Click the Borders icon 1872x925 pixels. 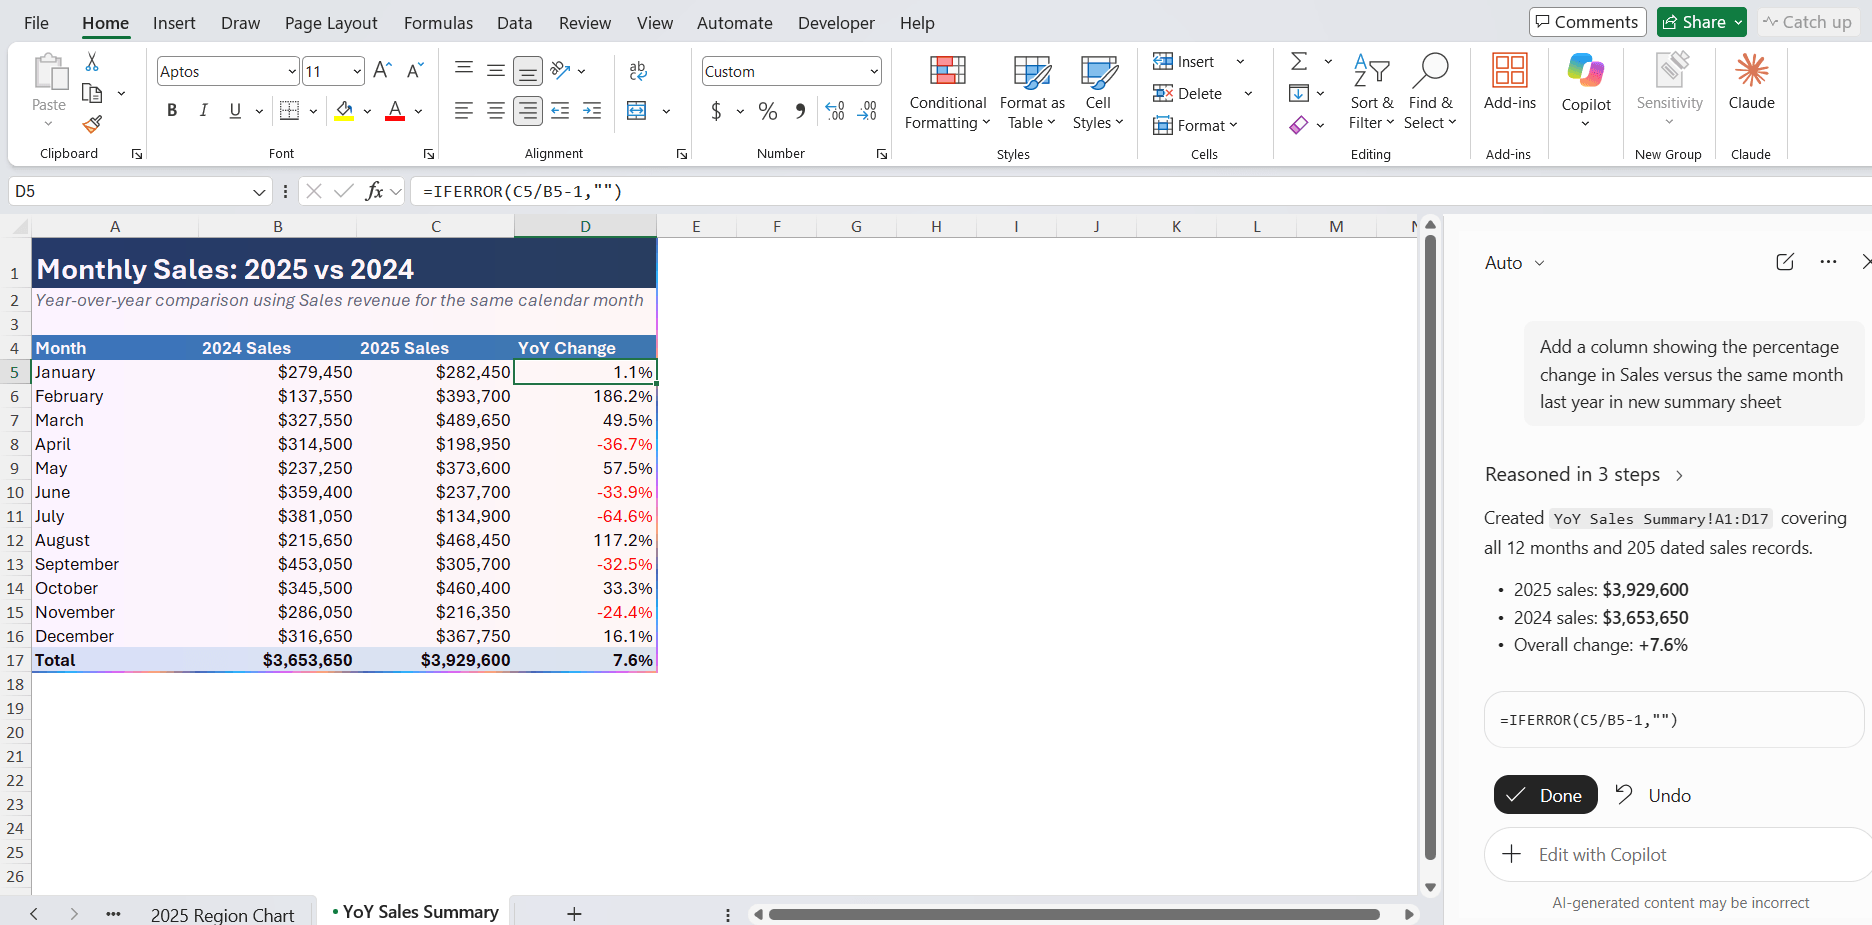click(x=290, y=110)
